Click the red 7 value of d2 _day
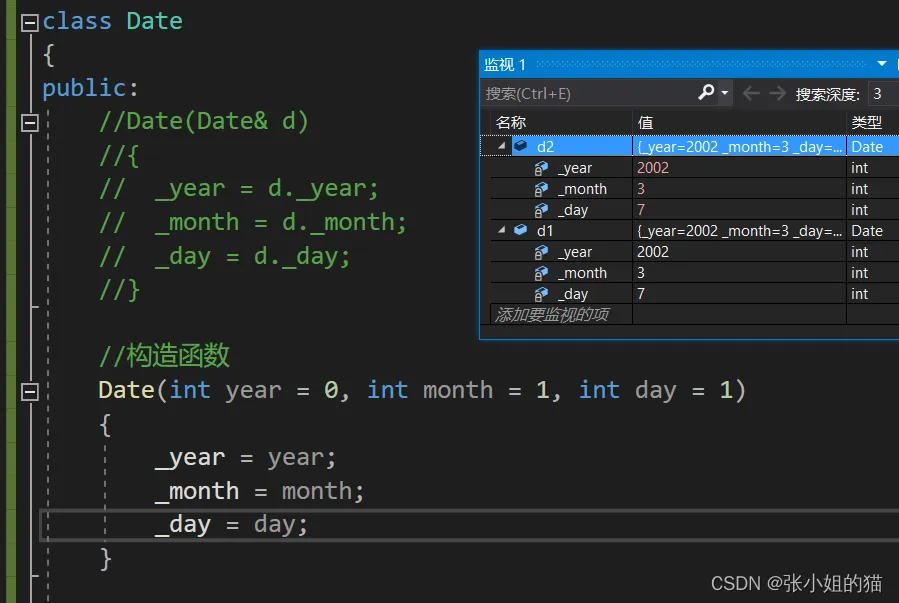The width and height of the screenshot is (899, 603). click(x=641, y=210)
